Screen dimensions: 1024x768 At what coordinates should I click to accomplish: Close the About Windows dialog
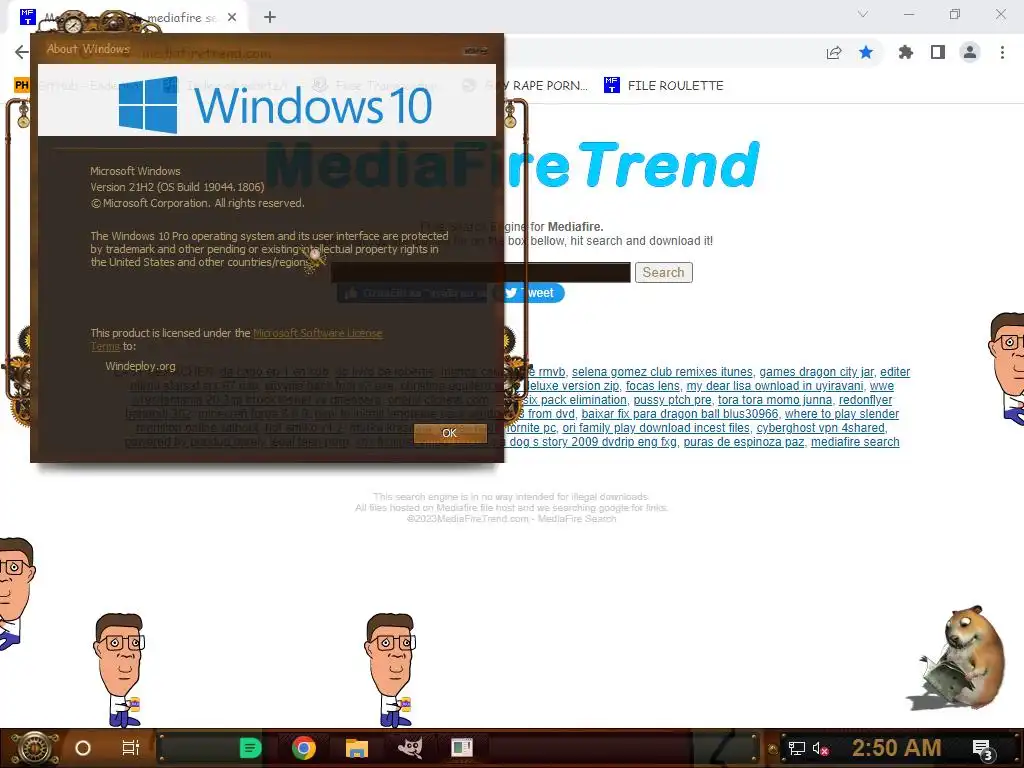point(475,50)
